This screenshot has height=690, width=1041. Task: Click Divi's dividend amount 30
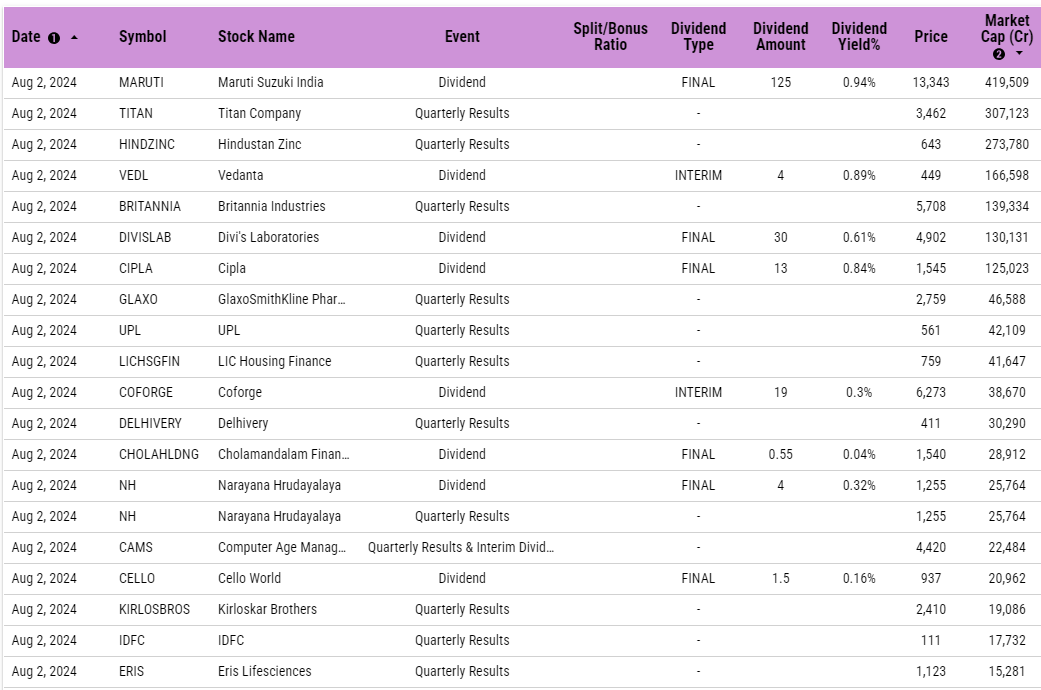(x=781, y=237)
